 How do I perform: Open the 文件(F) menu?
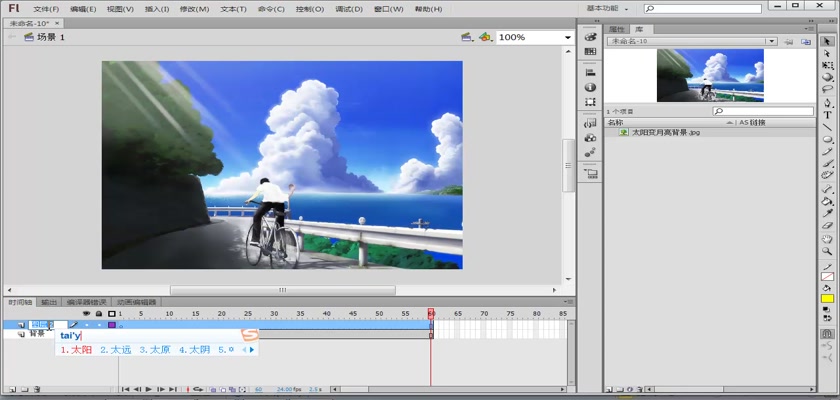coord(46,9)
